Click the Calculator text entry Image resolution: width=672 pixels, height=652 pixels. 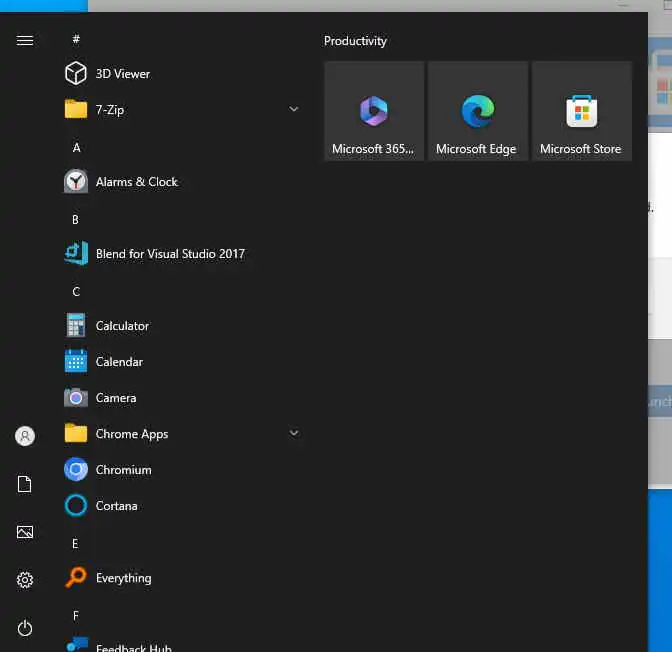point(122,326)
